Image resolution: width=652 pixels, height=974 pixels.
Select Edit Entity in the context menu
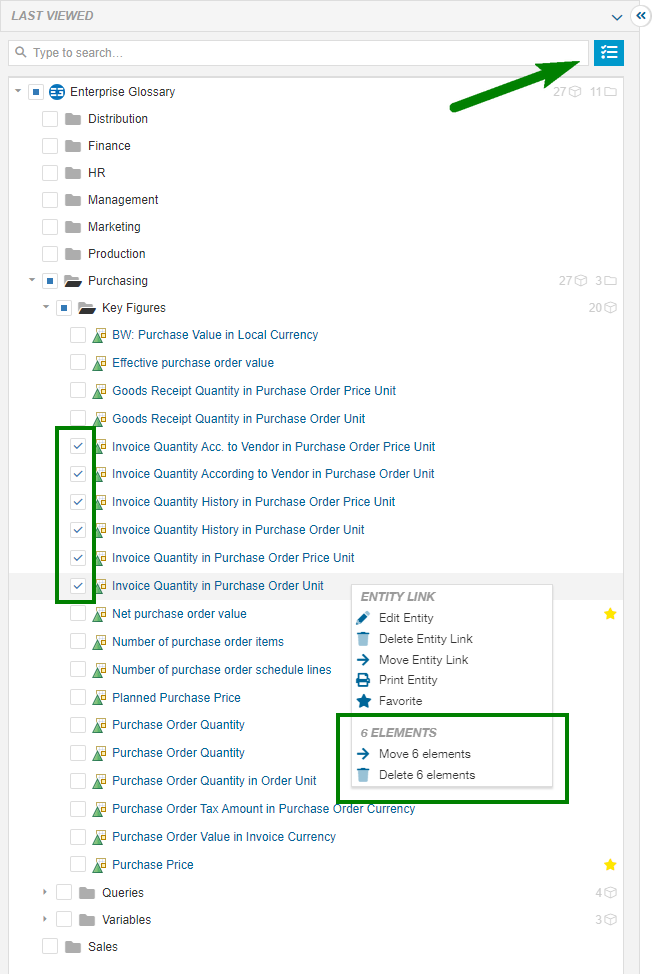pyautogui.click(x=406, y=618)
